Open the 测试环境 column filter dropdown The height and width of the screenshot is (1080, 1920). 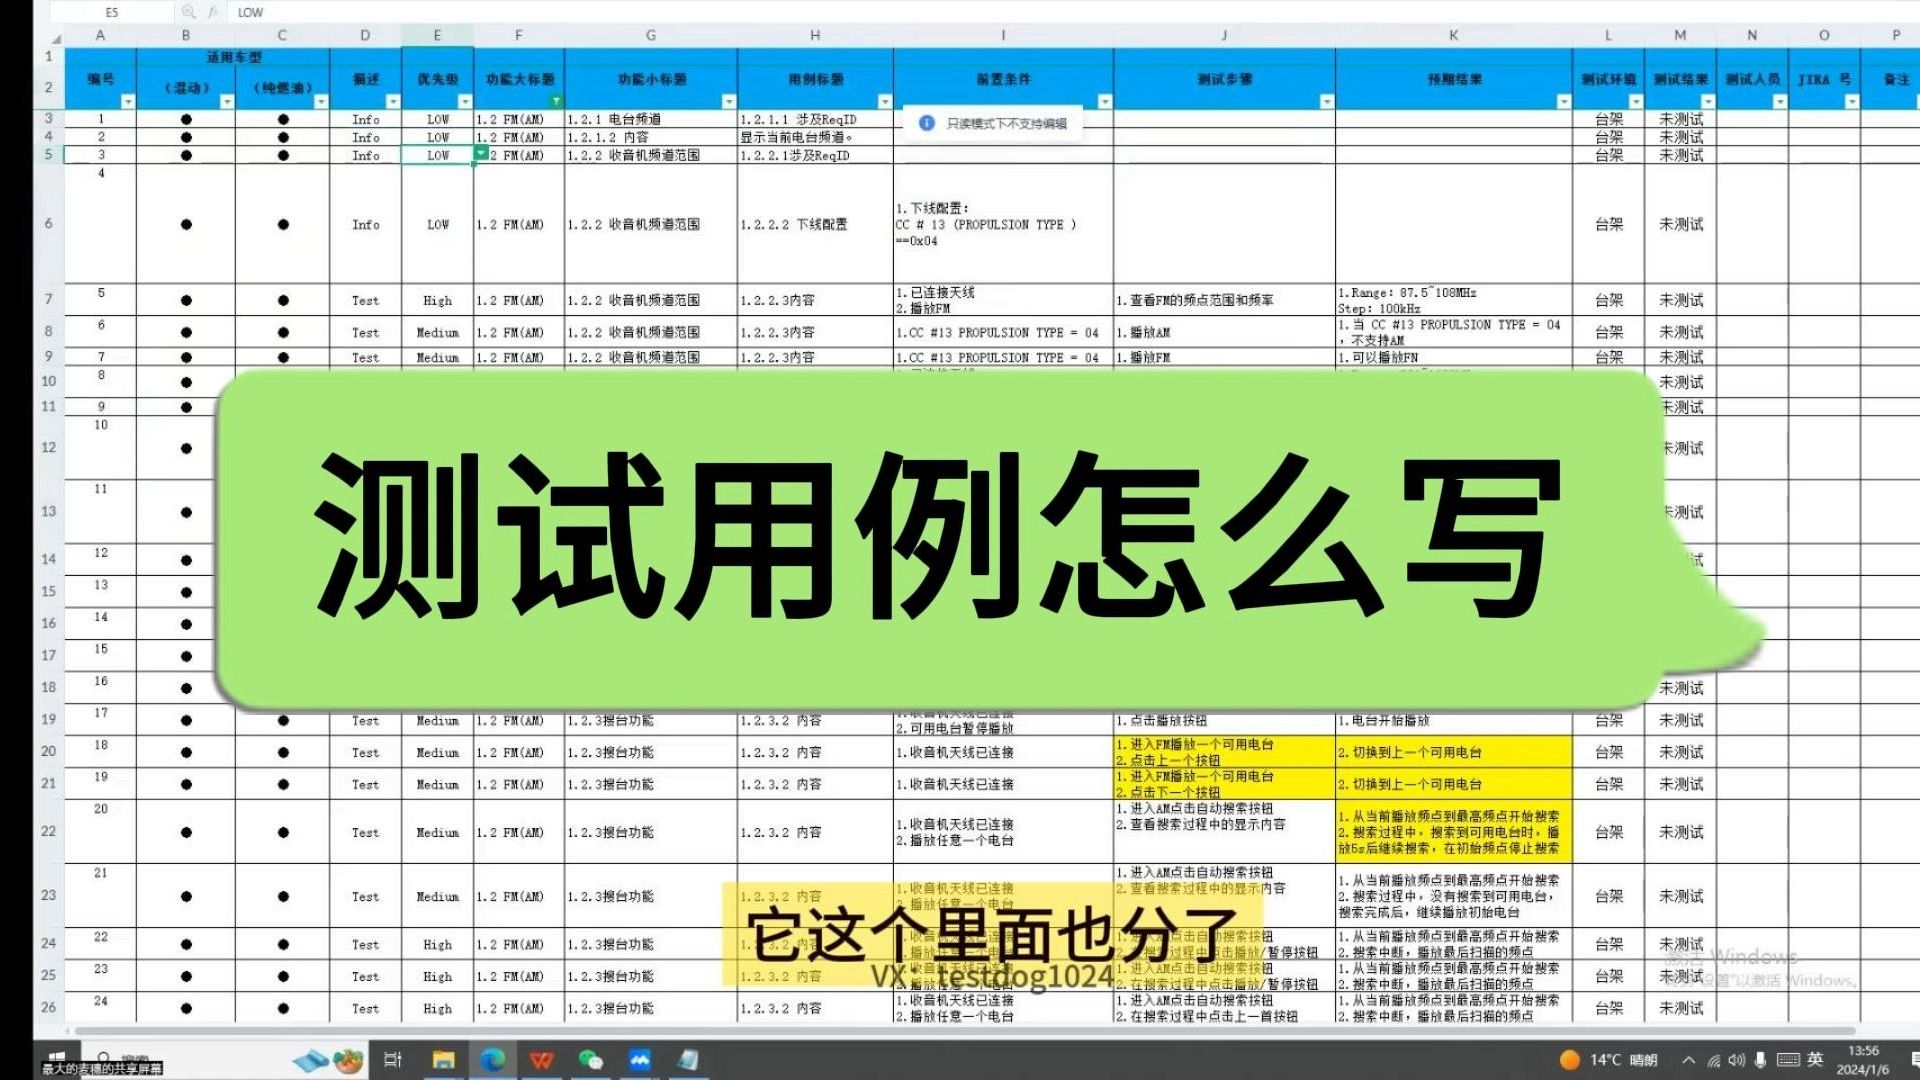point(1635,102)
